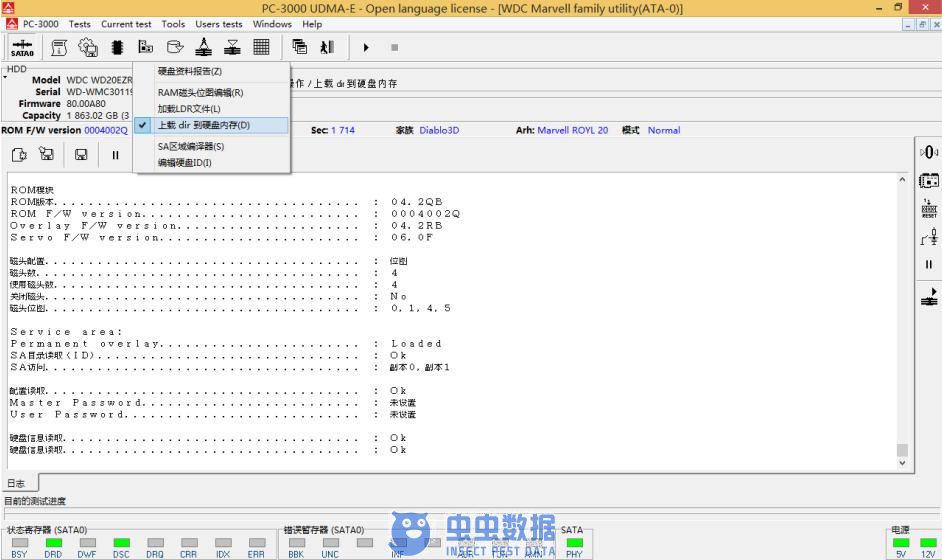Click the Normal mode value
942x560 pixels.
click(664, 130)
